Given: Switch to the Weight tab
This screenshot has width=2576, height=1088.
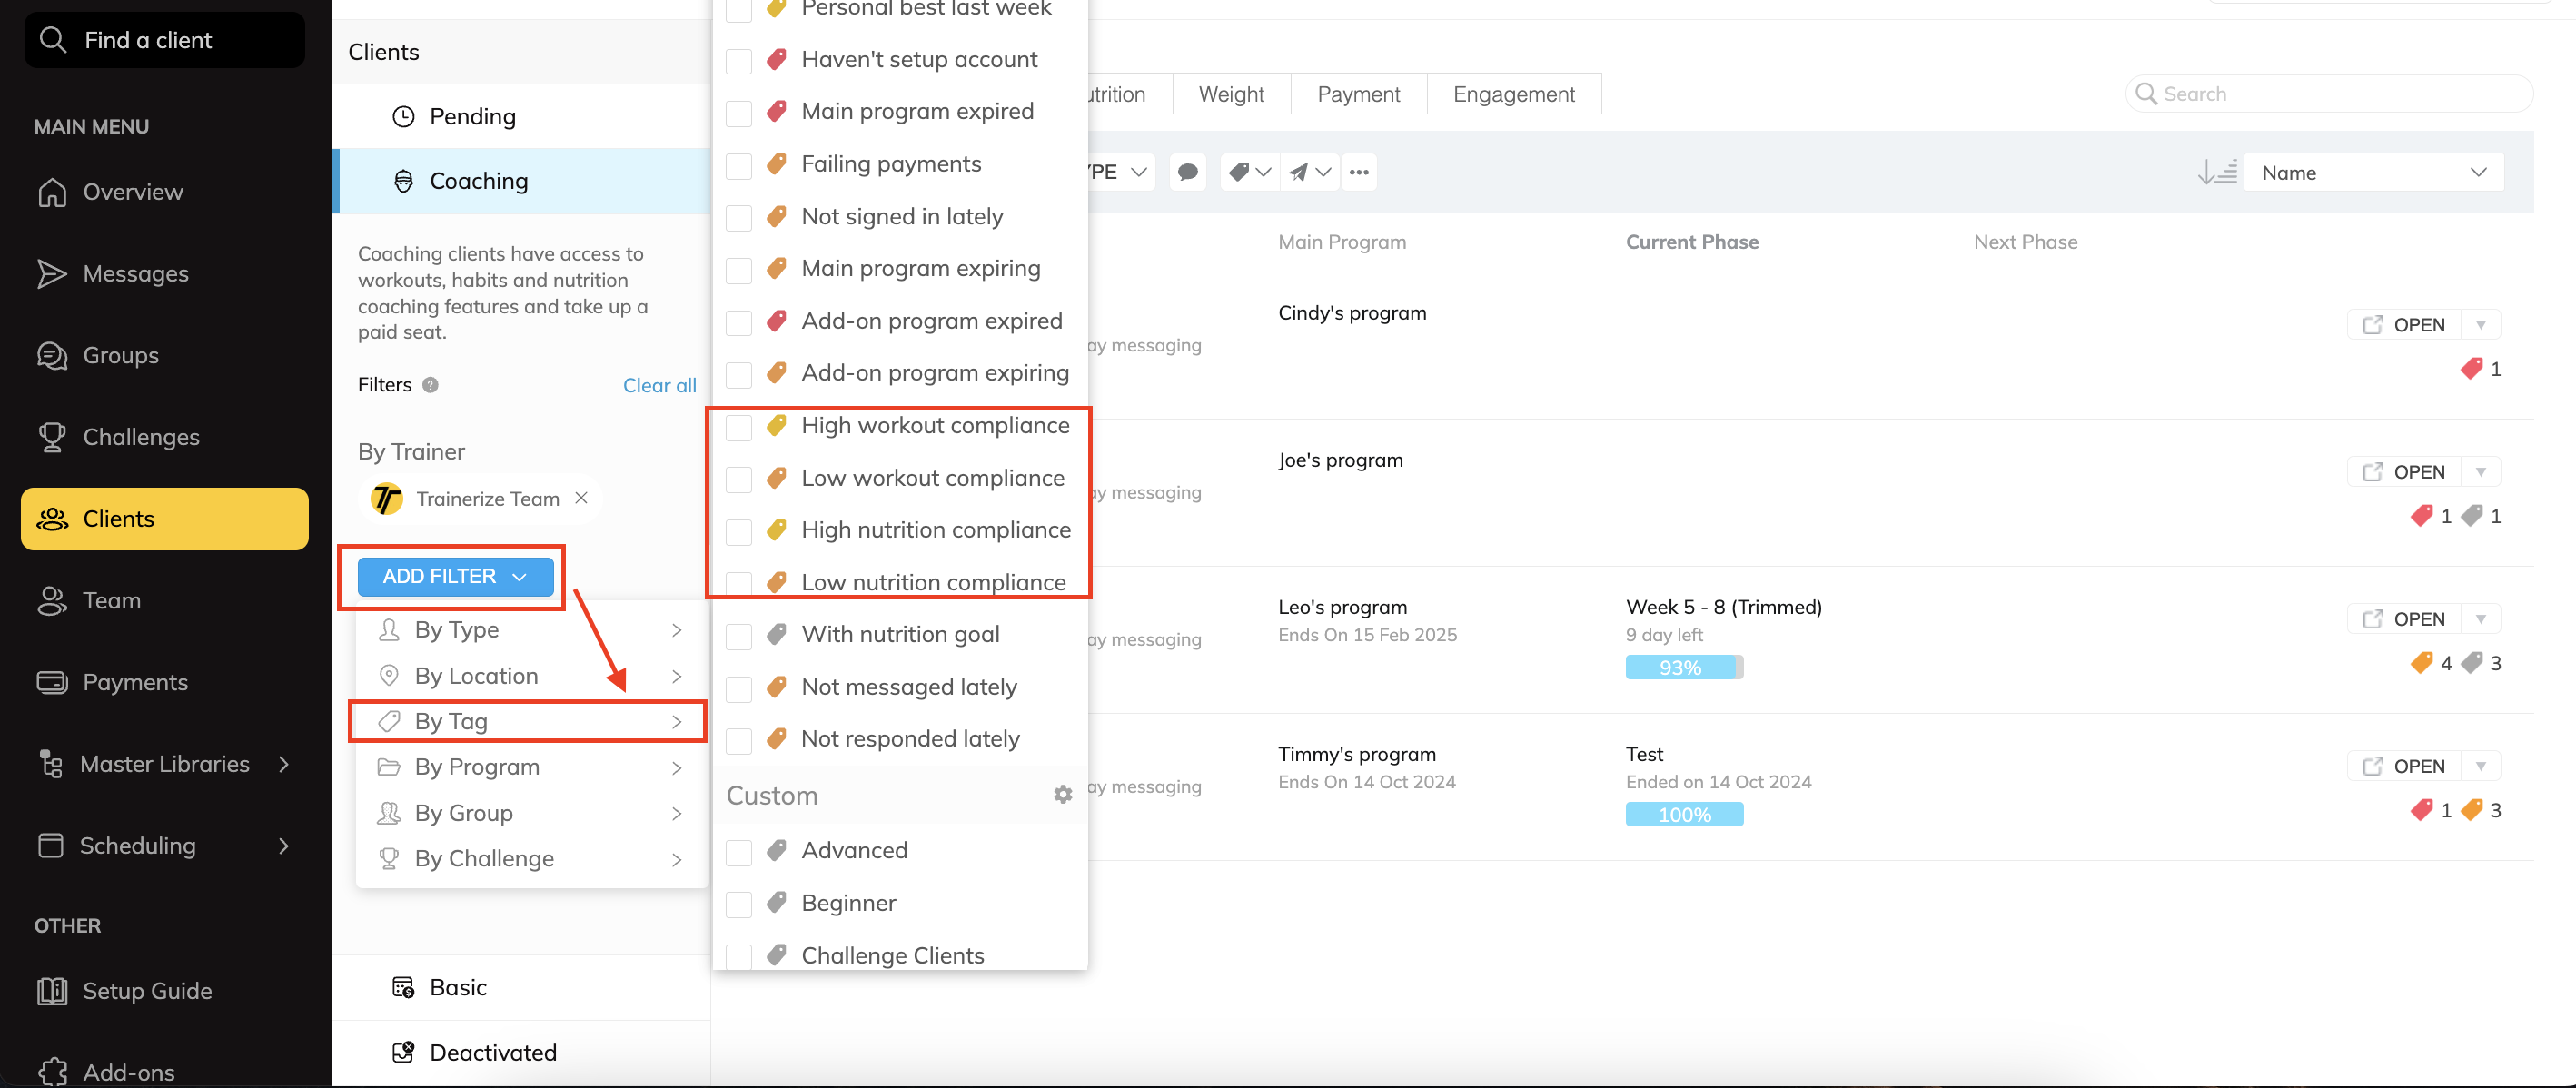Looking at the screenshot, I should (x=1231, y=94).
